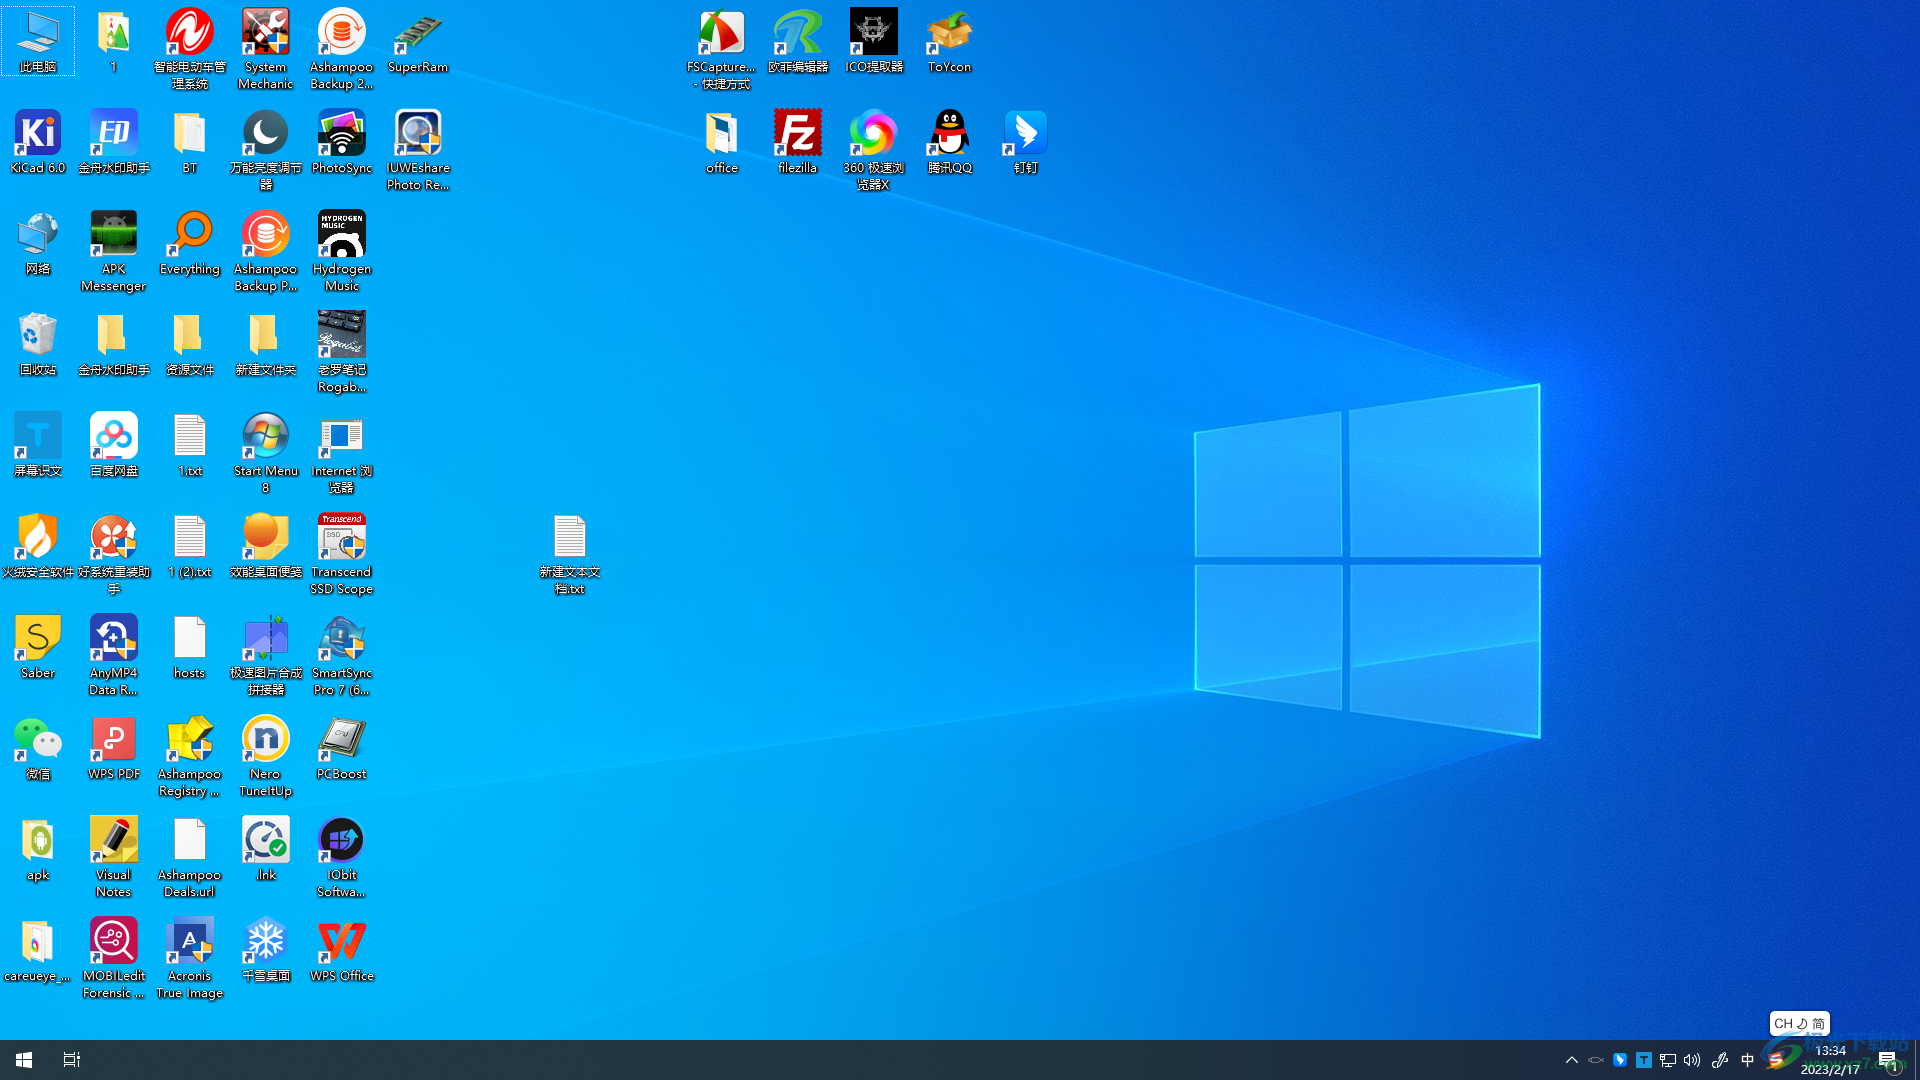Select the internet 浏览器 shortcut
Image resolution: width=1920 pixels, height=1080 pixels.
click(x=342, y=453)
